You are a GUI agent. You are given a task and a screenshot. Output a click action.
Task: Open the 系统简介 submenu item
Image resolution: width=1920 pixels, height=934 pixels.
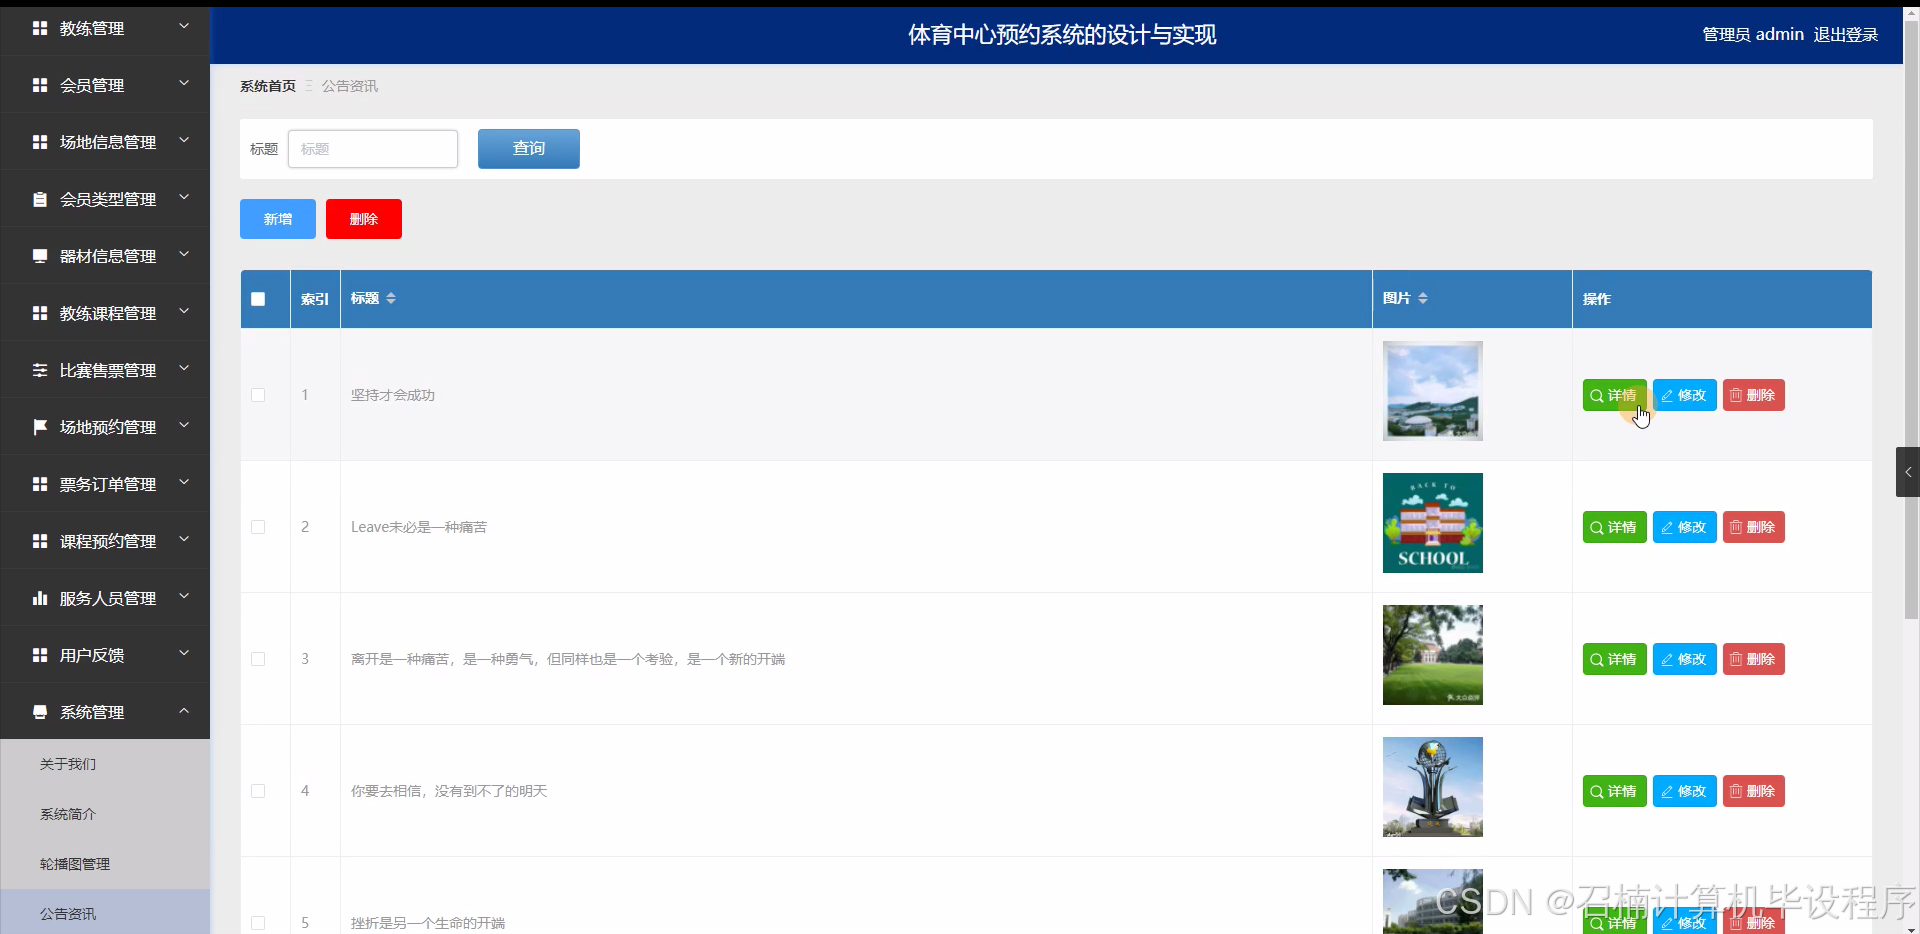tap(105, 814)
